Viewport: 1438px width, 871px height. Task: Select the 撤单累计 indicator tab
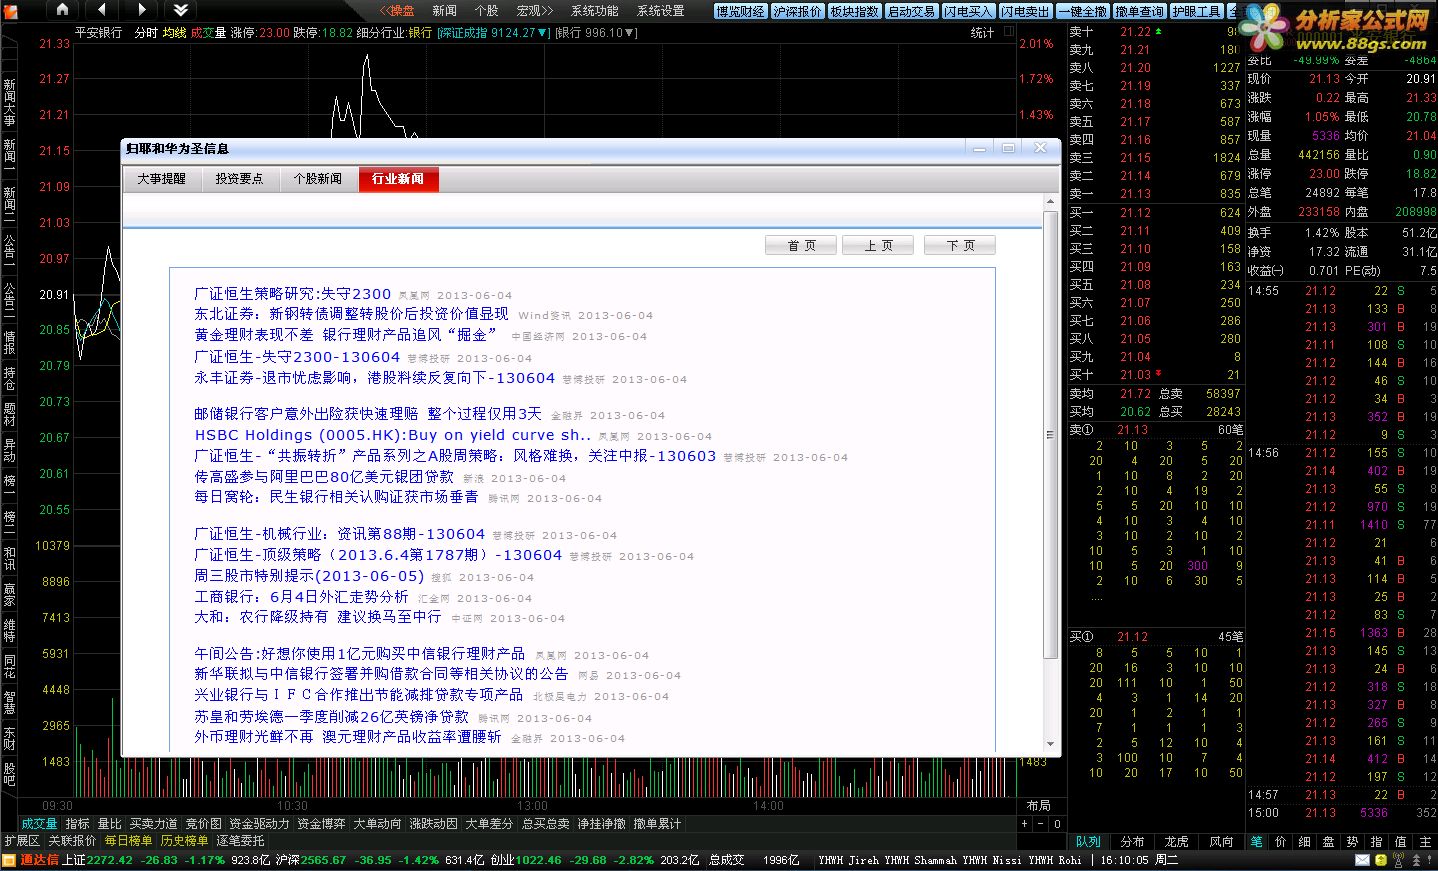tap(657, 824)
